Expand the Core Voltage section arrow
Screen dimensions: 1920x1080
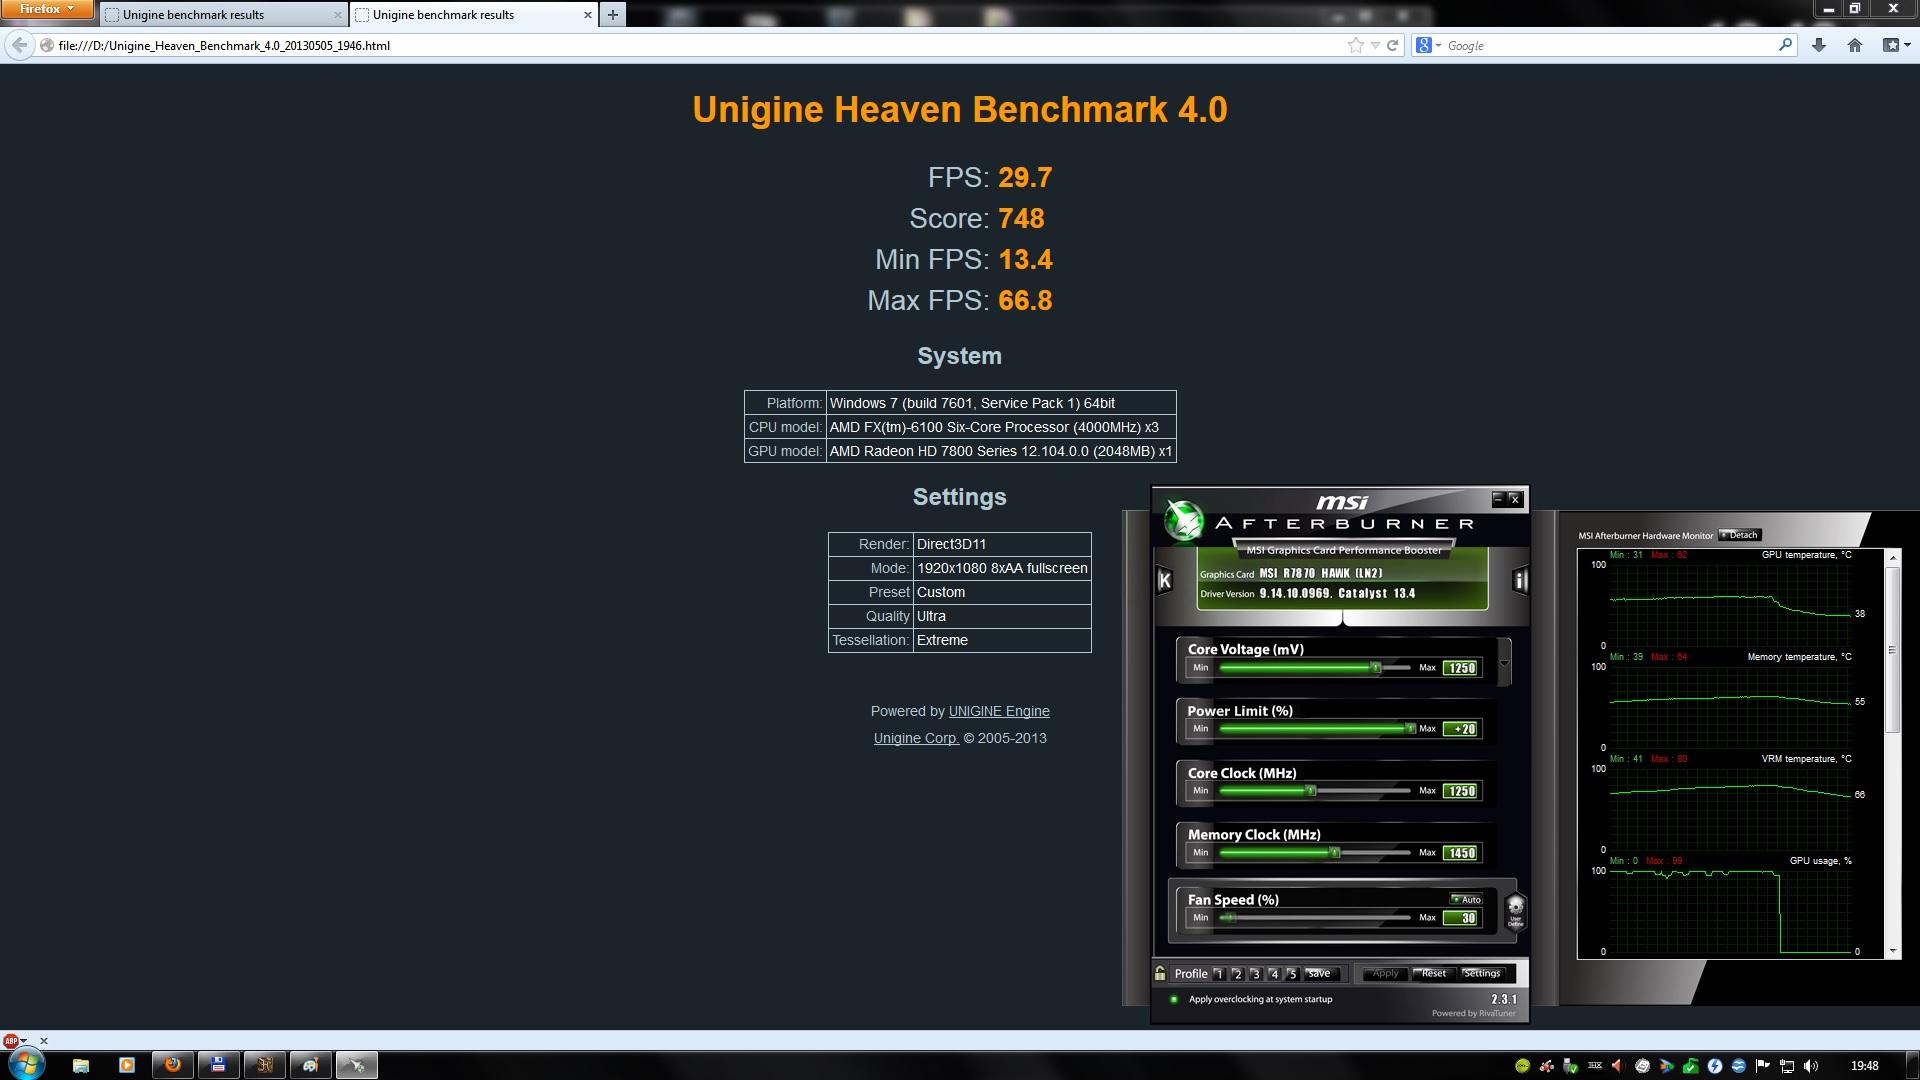pos(1503,663)
